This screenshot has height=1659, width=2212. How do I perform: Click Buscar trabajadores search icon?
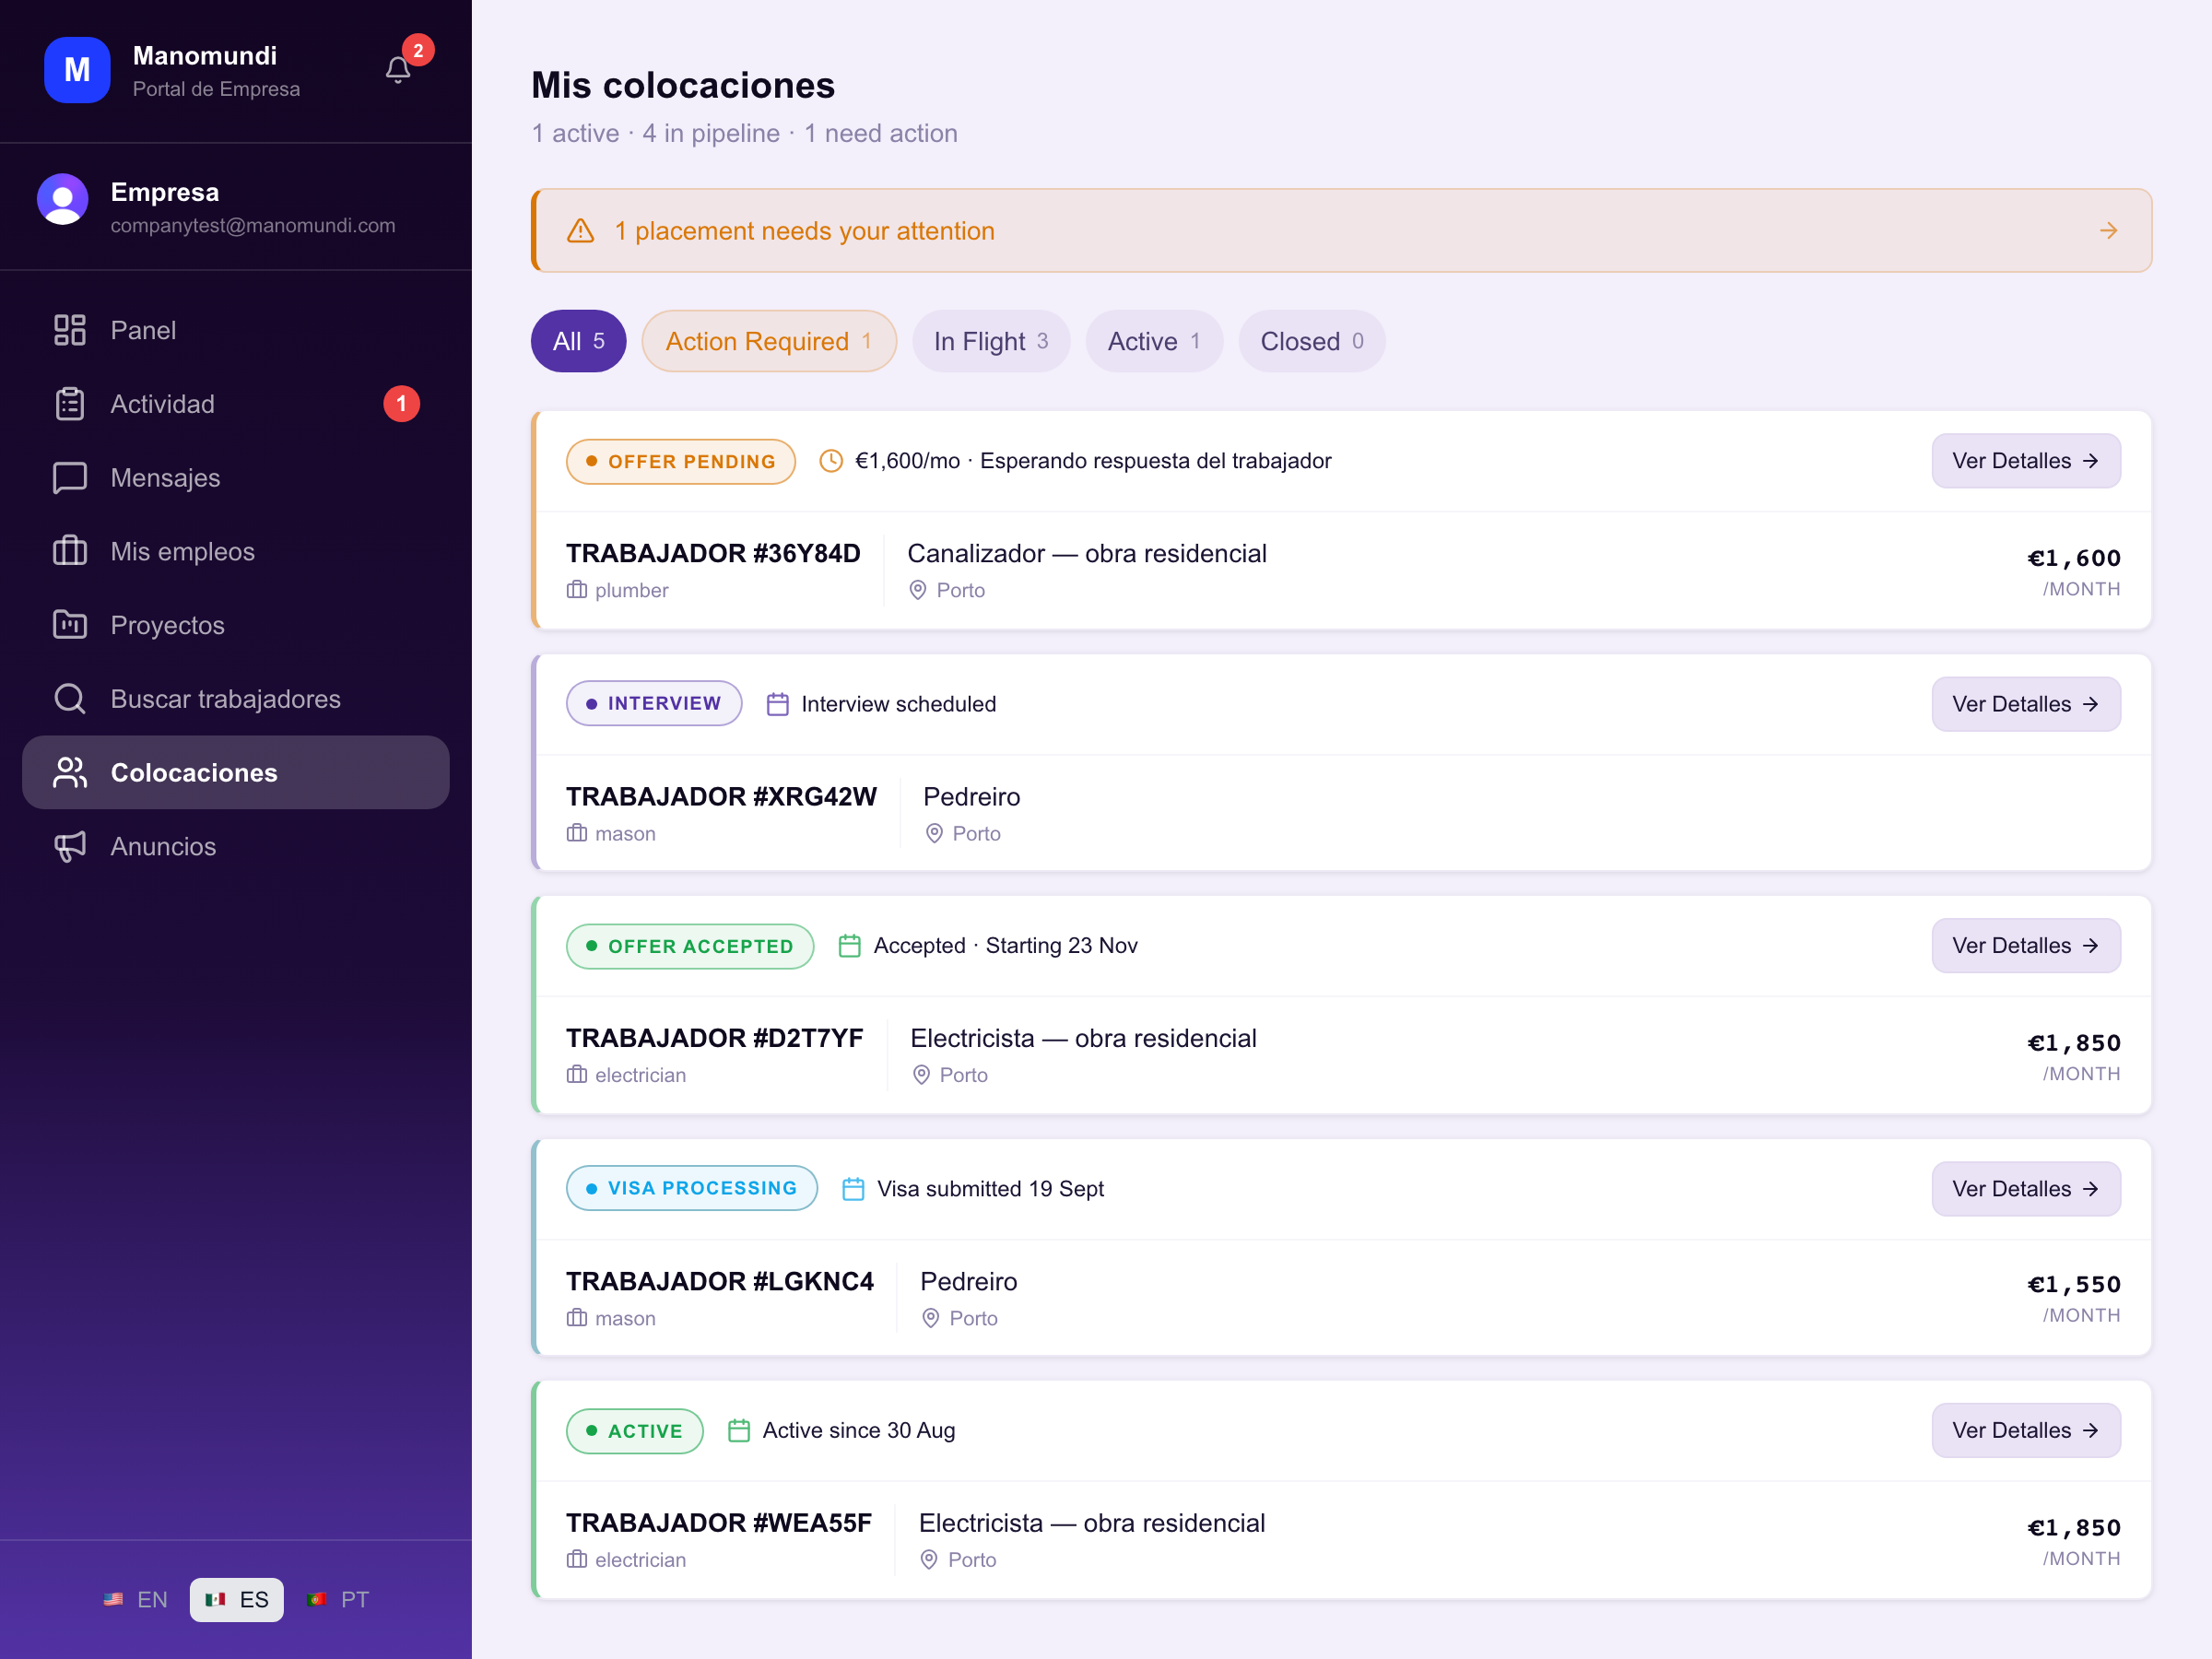tap(70, 699)
